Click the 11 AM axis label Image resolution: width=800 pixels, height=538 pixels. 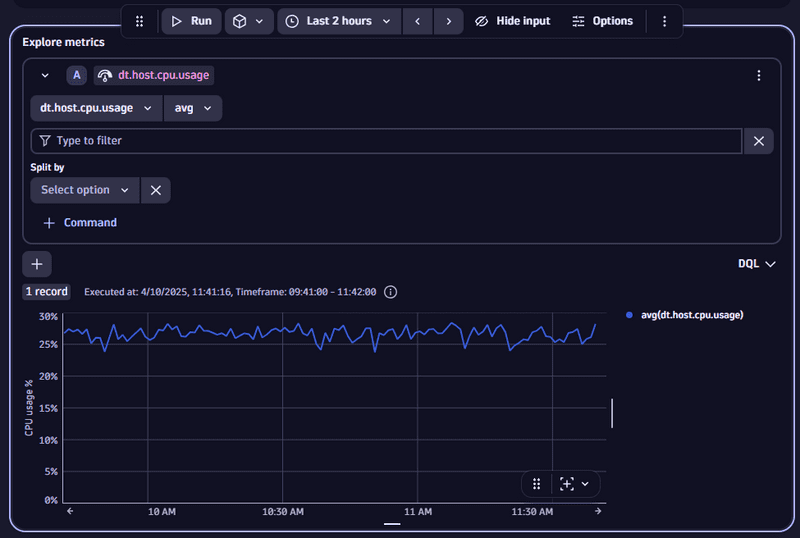pos(418,511)
